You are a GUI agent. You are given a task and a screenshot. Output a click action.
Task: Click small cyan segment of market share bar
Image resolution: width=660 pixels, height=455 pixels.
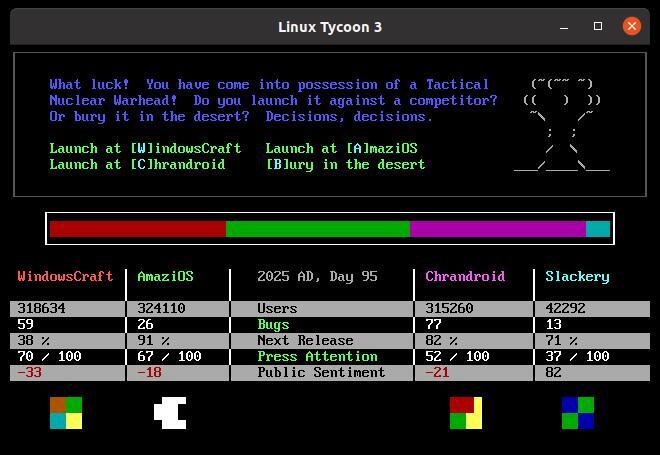[x=597, y=229]
